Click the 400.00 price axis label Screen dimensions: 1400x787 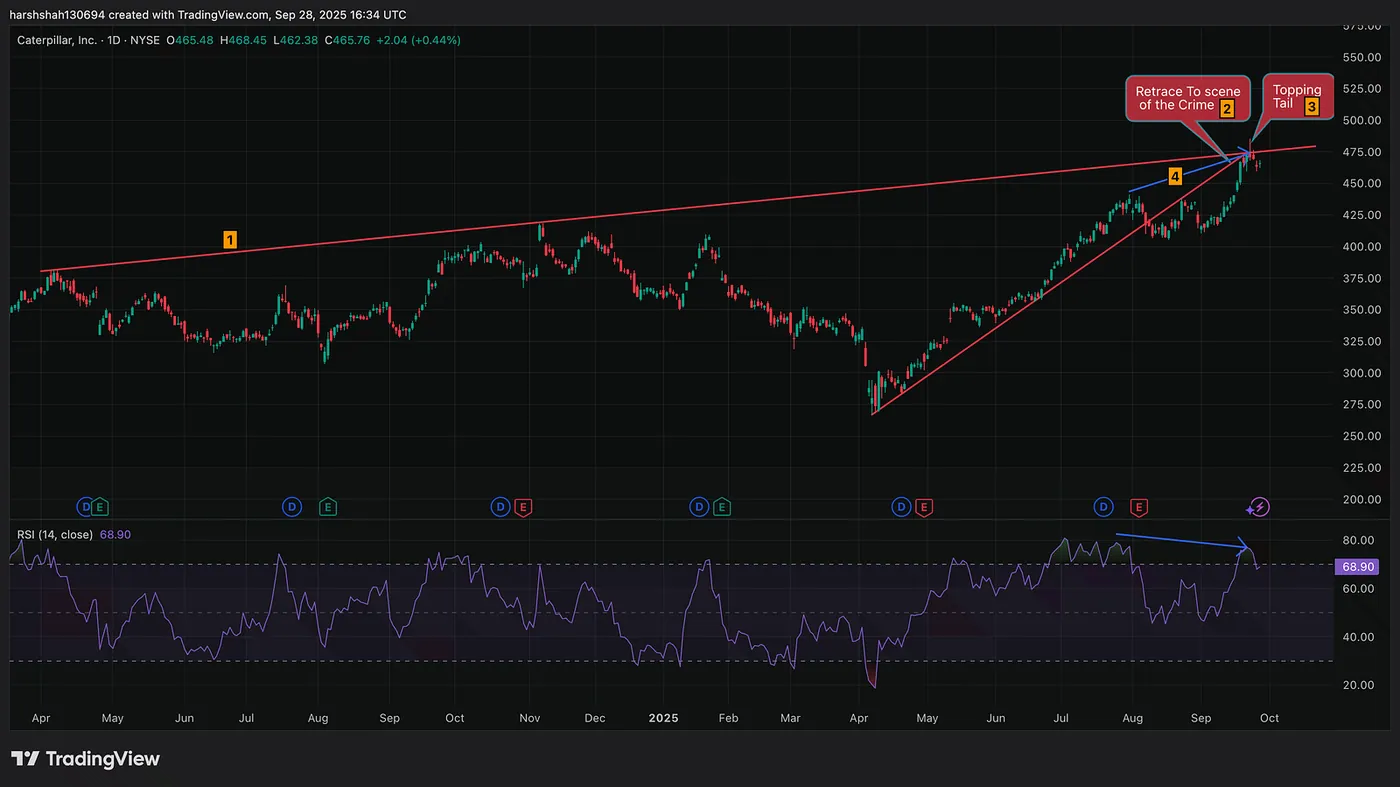point(1360,247)
